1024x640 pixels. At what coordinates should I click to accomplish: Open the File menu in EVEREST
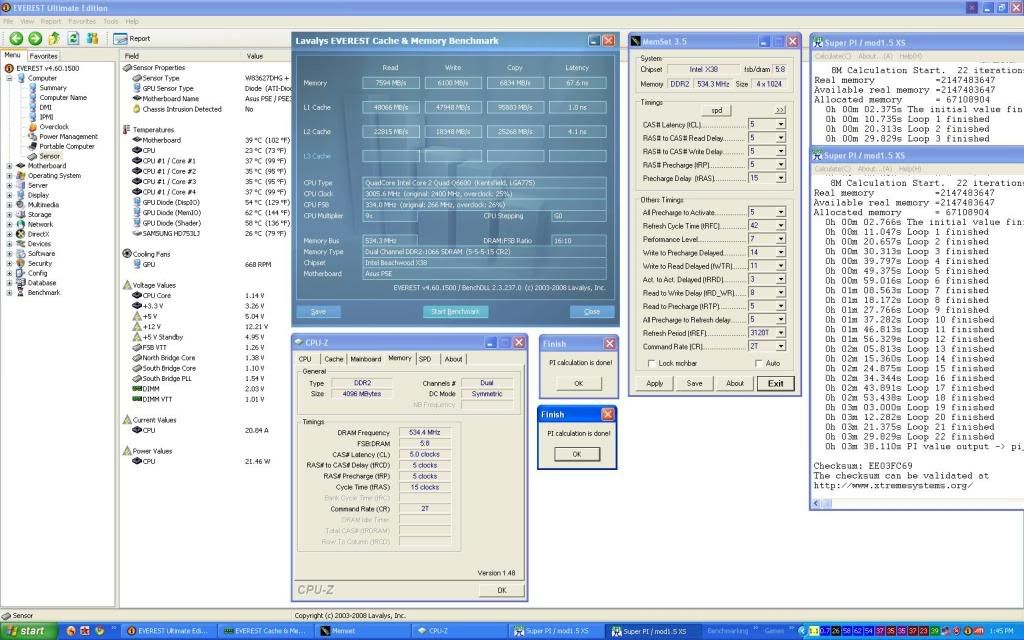point(8,22)
